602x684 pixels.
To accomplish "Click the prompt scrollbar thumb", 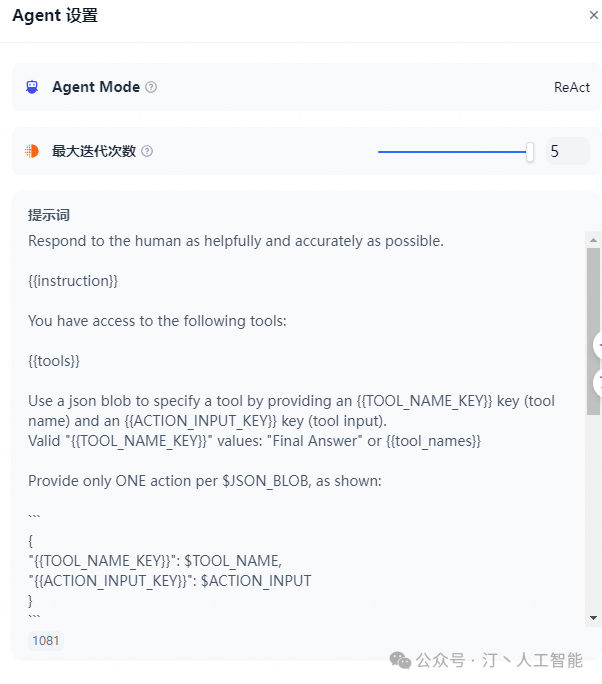I will pyautogui.click(x=594, y=330).
